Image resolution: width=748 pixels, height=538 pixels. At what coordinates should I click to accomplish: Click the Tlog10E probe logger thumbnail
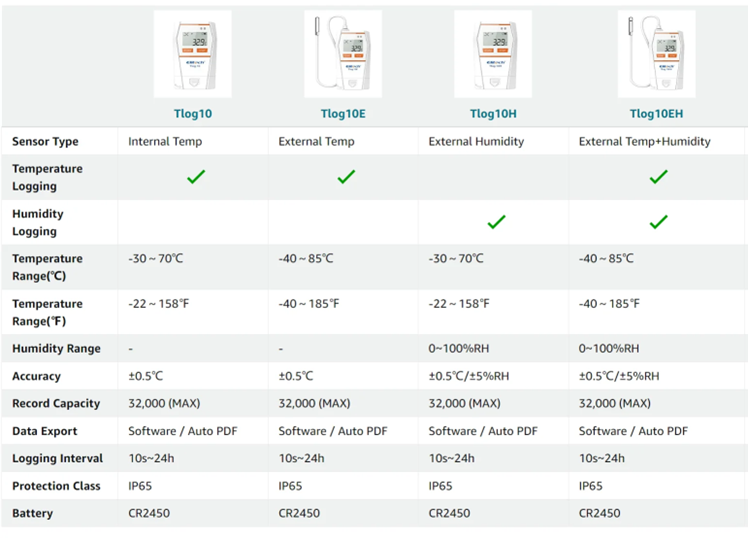coord(343,54)
